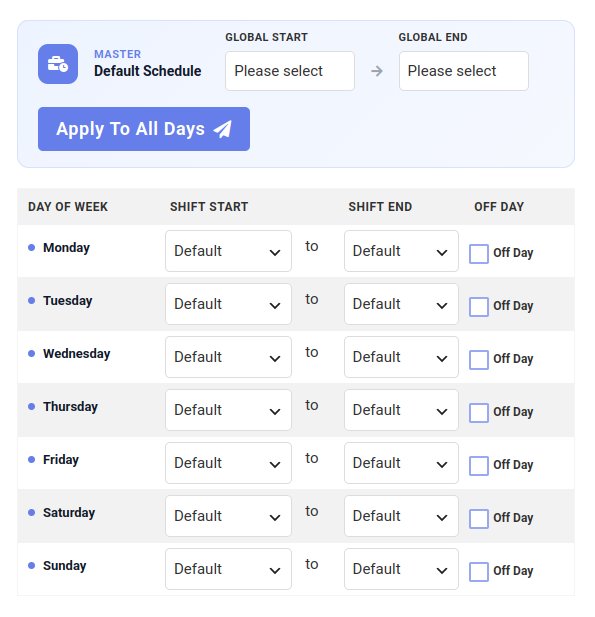This screenshot has width=595, height=617.
Task: Mark Tuesday as Off Day
Action: pyautogui.click(x=479, y=307)
